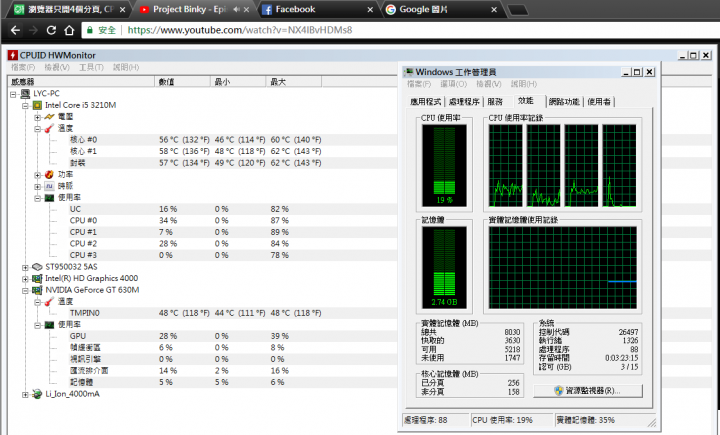Viewport: 720px width, 435px height.
Task: Click the HWMonitor lightning app icon in title bar
Action: [12, 56]
